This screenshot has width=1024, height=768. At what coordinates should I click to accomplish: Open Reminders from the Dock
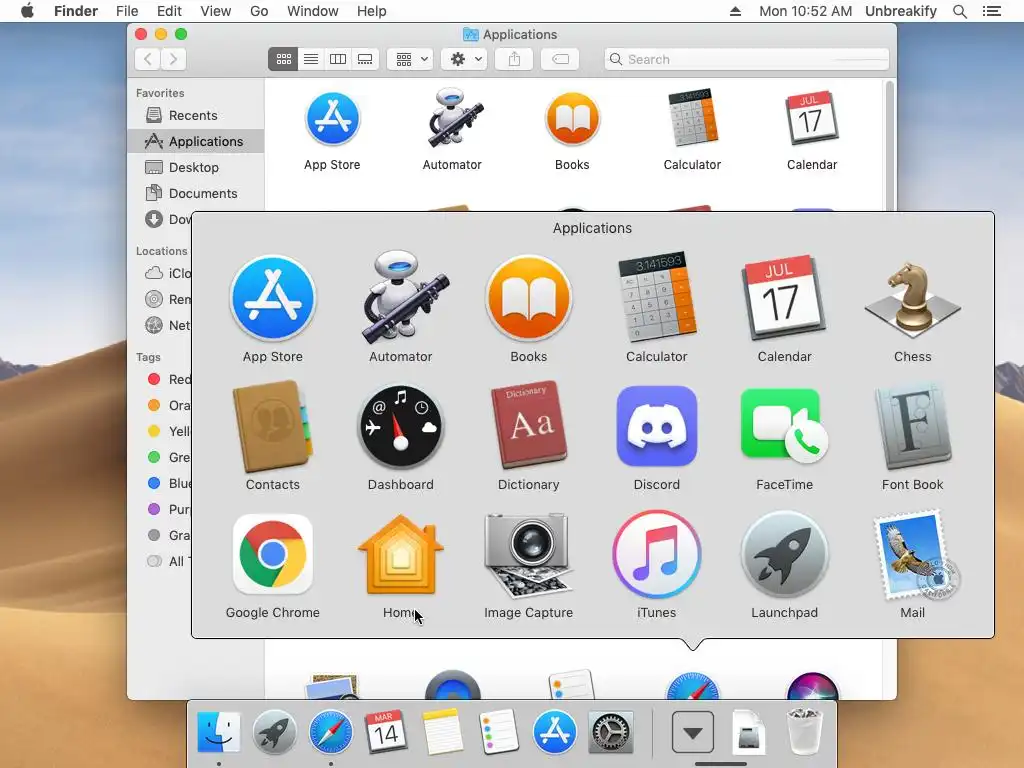pos(499,732)
